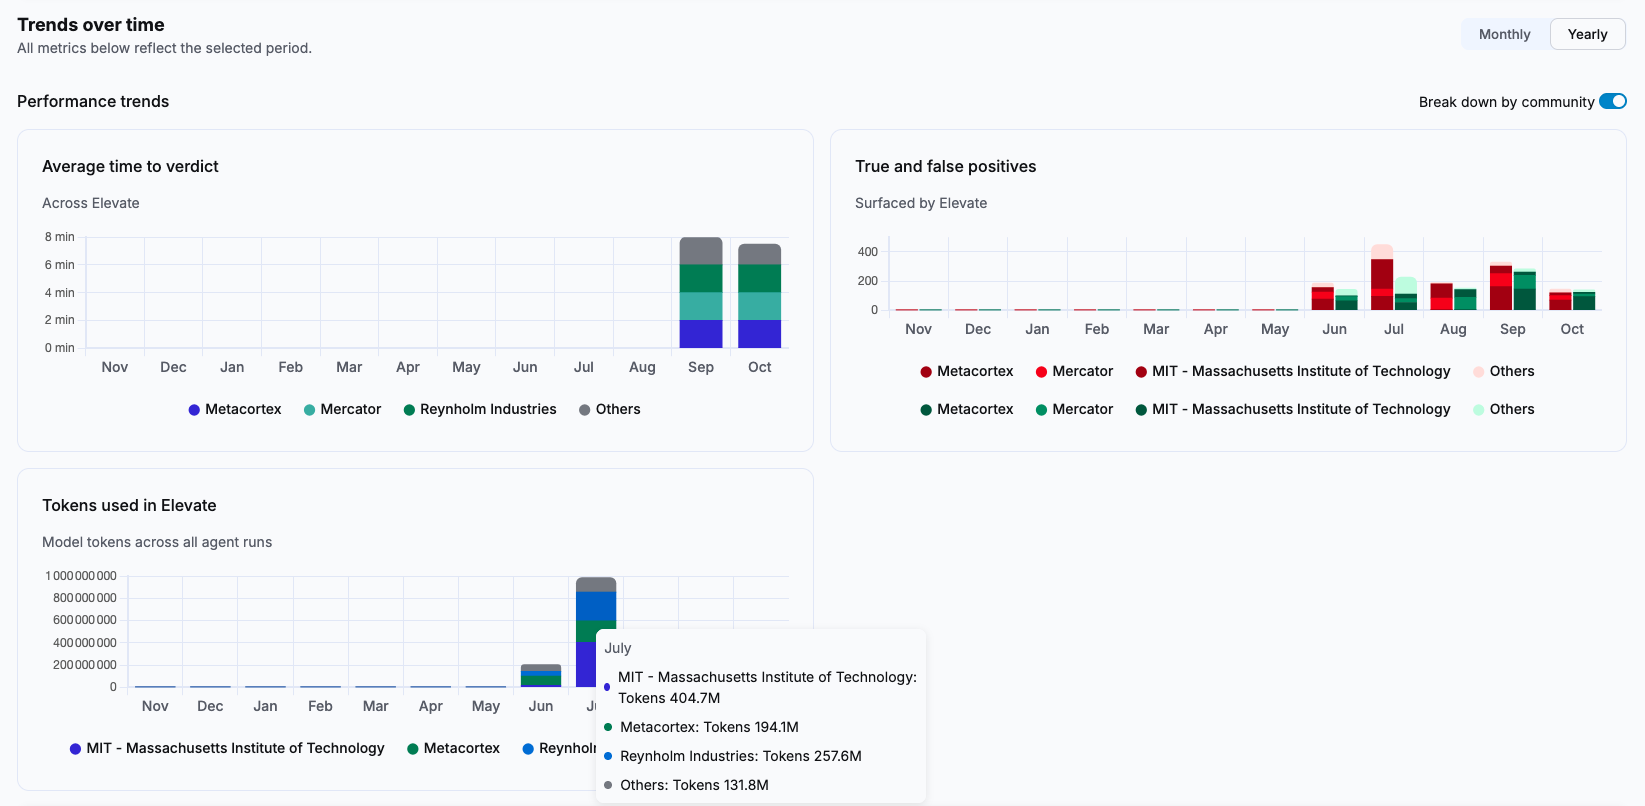Viewport: 1645px width, 806px height.
Task: Click the gray Others segment of July tokens bar
Action: tap(596, 585)
